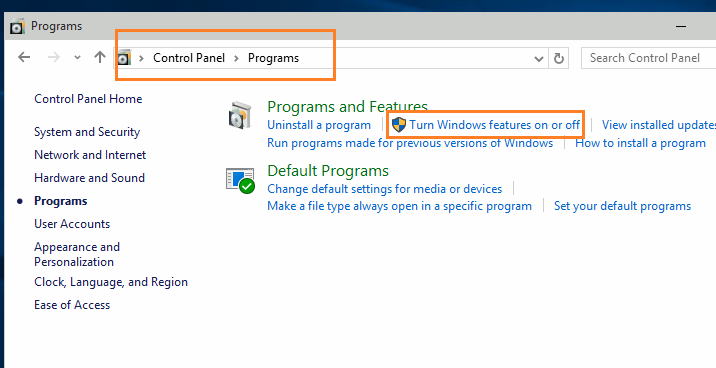
Task: Open the Default Programs heading
Action: 328,171
